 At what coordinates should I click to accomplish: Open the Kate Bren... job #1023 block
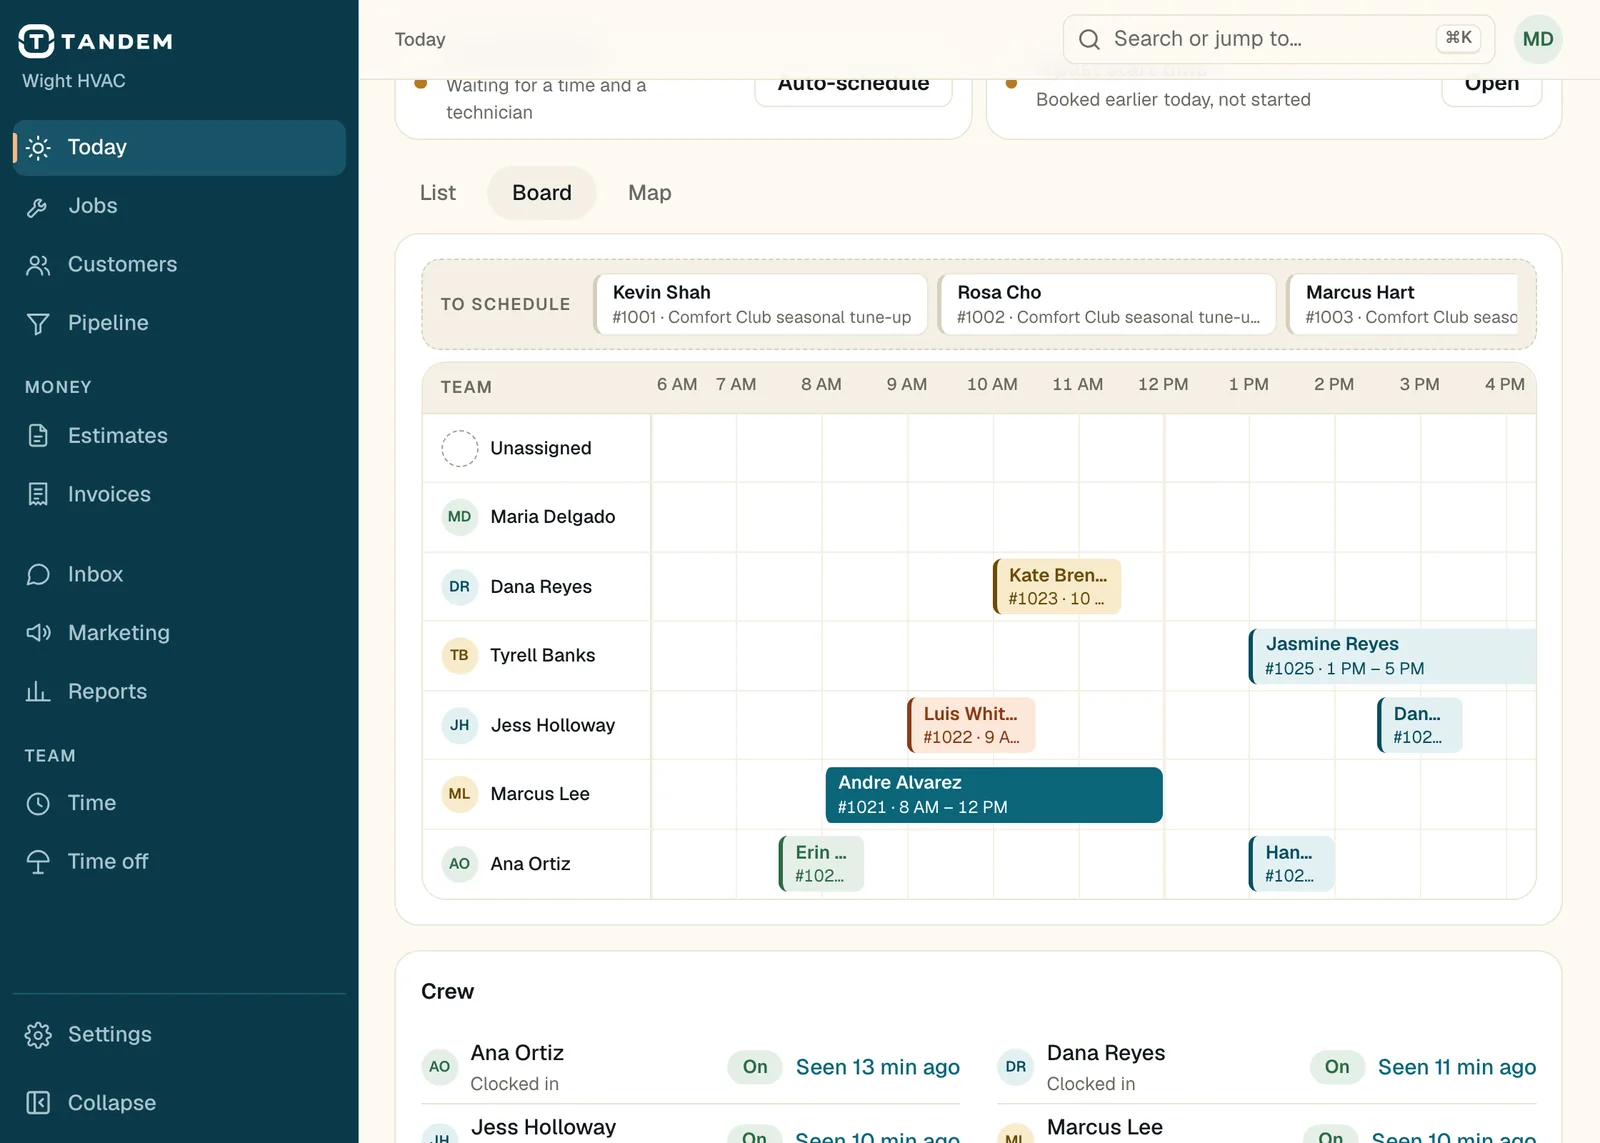(1057, 587)
